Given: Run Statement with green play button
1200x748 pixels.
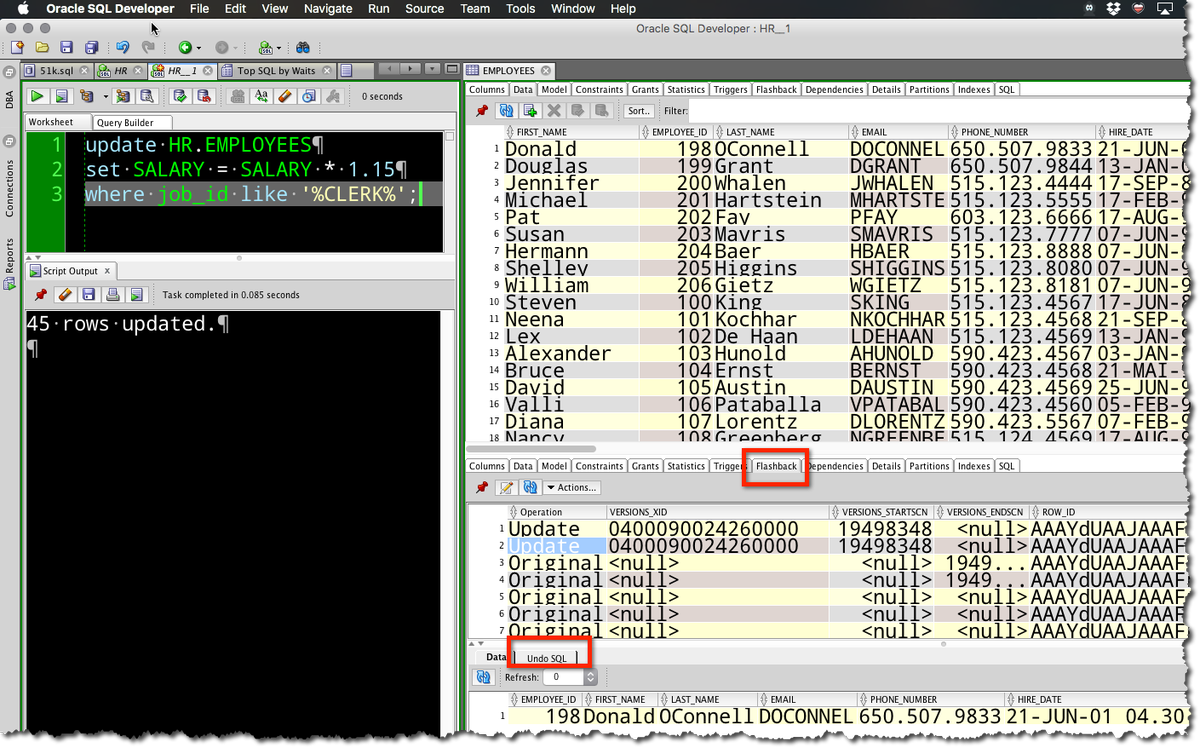Looking at the screenshot, I should coord(37,96).
